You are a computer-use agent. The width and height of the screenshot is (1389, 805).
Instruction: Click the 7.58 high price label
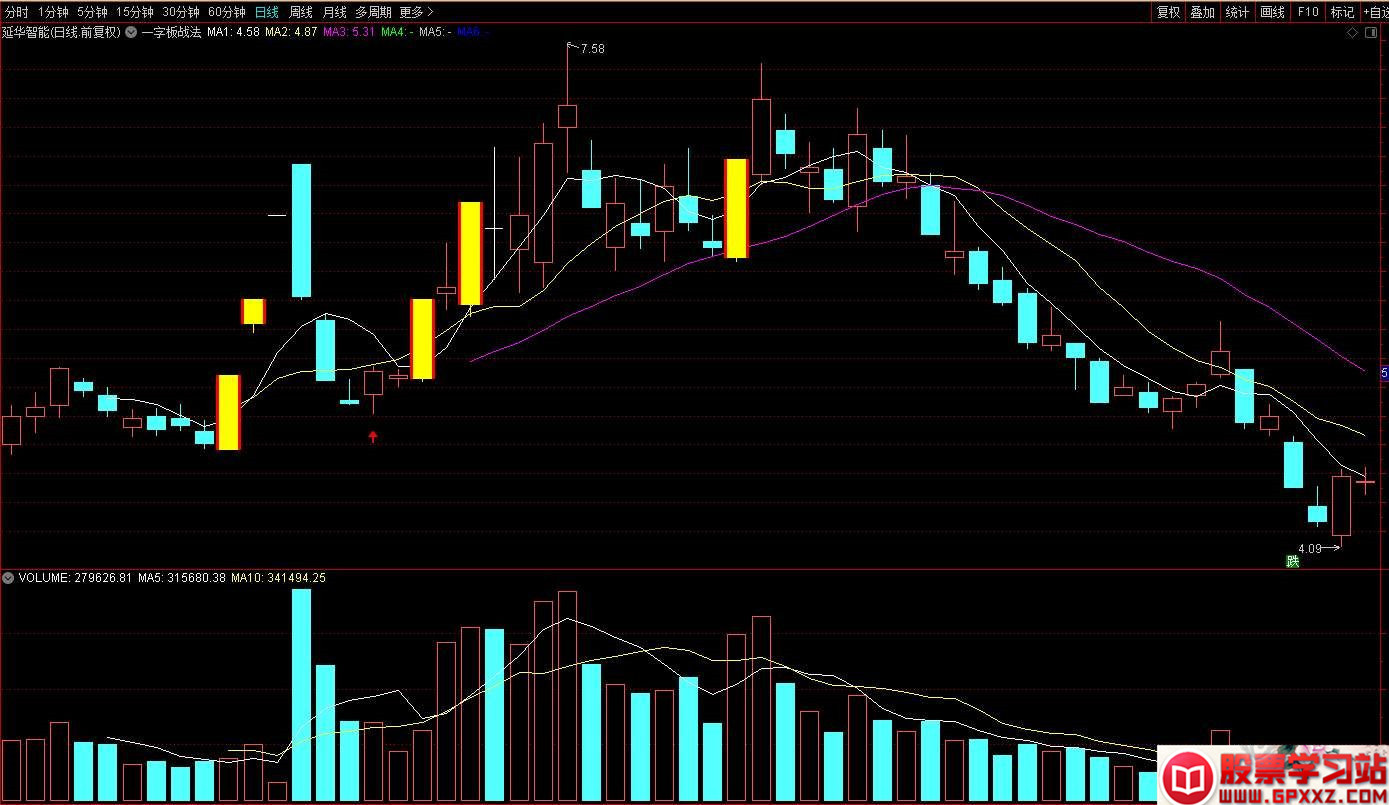[592, 48]
